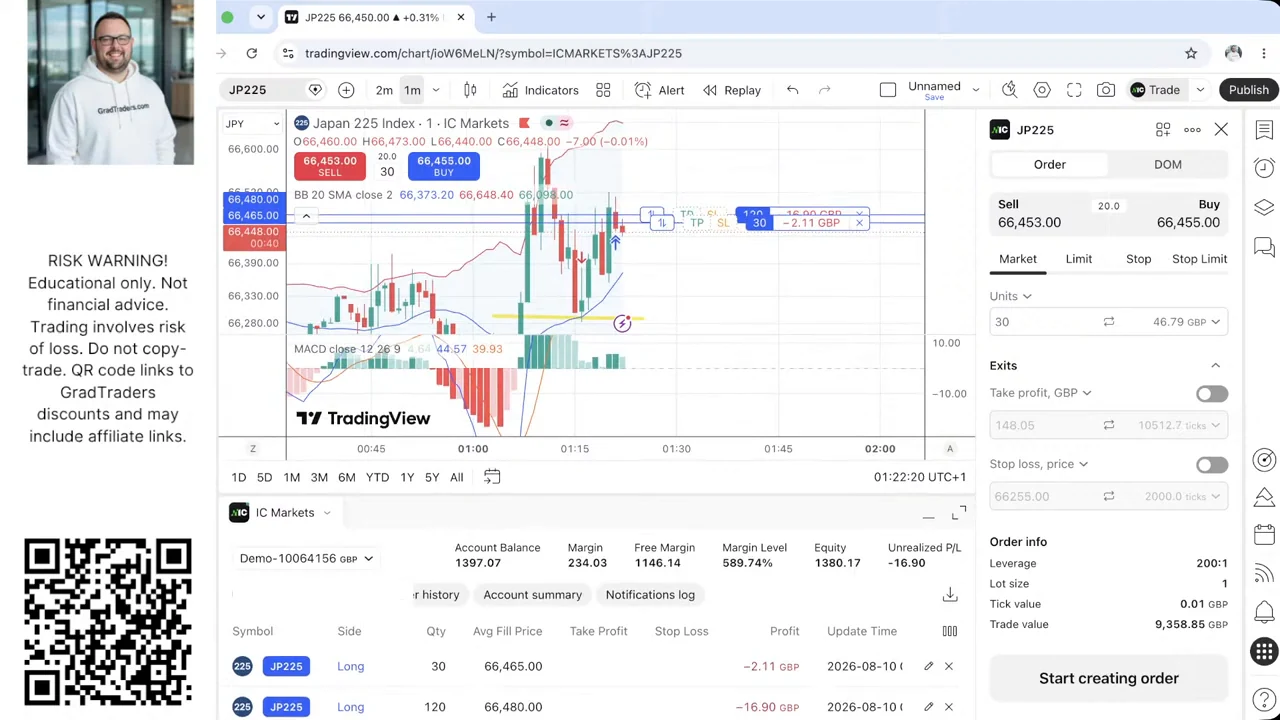The height and width of the screenshot is (720, 1280).
Task: Open the Account summary tab
Action: point(532,595)
